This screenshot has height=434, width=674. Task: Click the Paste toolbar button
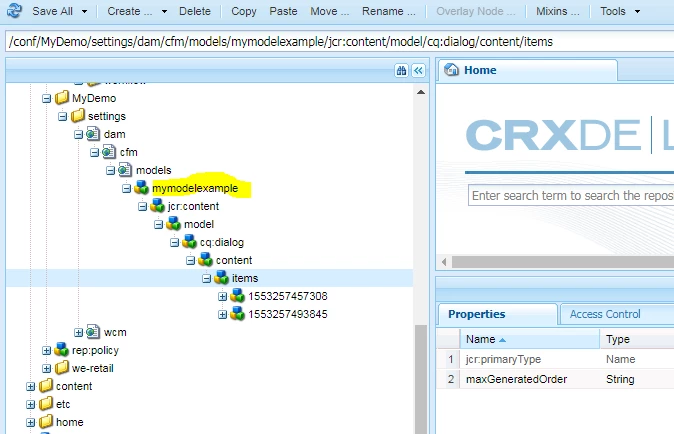pyautogui.click(x=283, y=11)
